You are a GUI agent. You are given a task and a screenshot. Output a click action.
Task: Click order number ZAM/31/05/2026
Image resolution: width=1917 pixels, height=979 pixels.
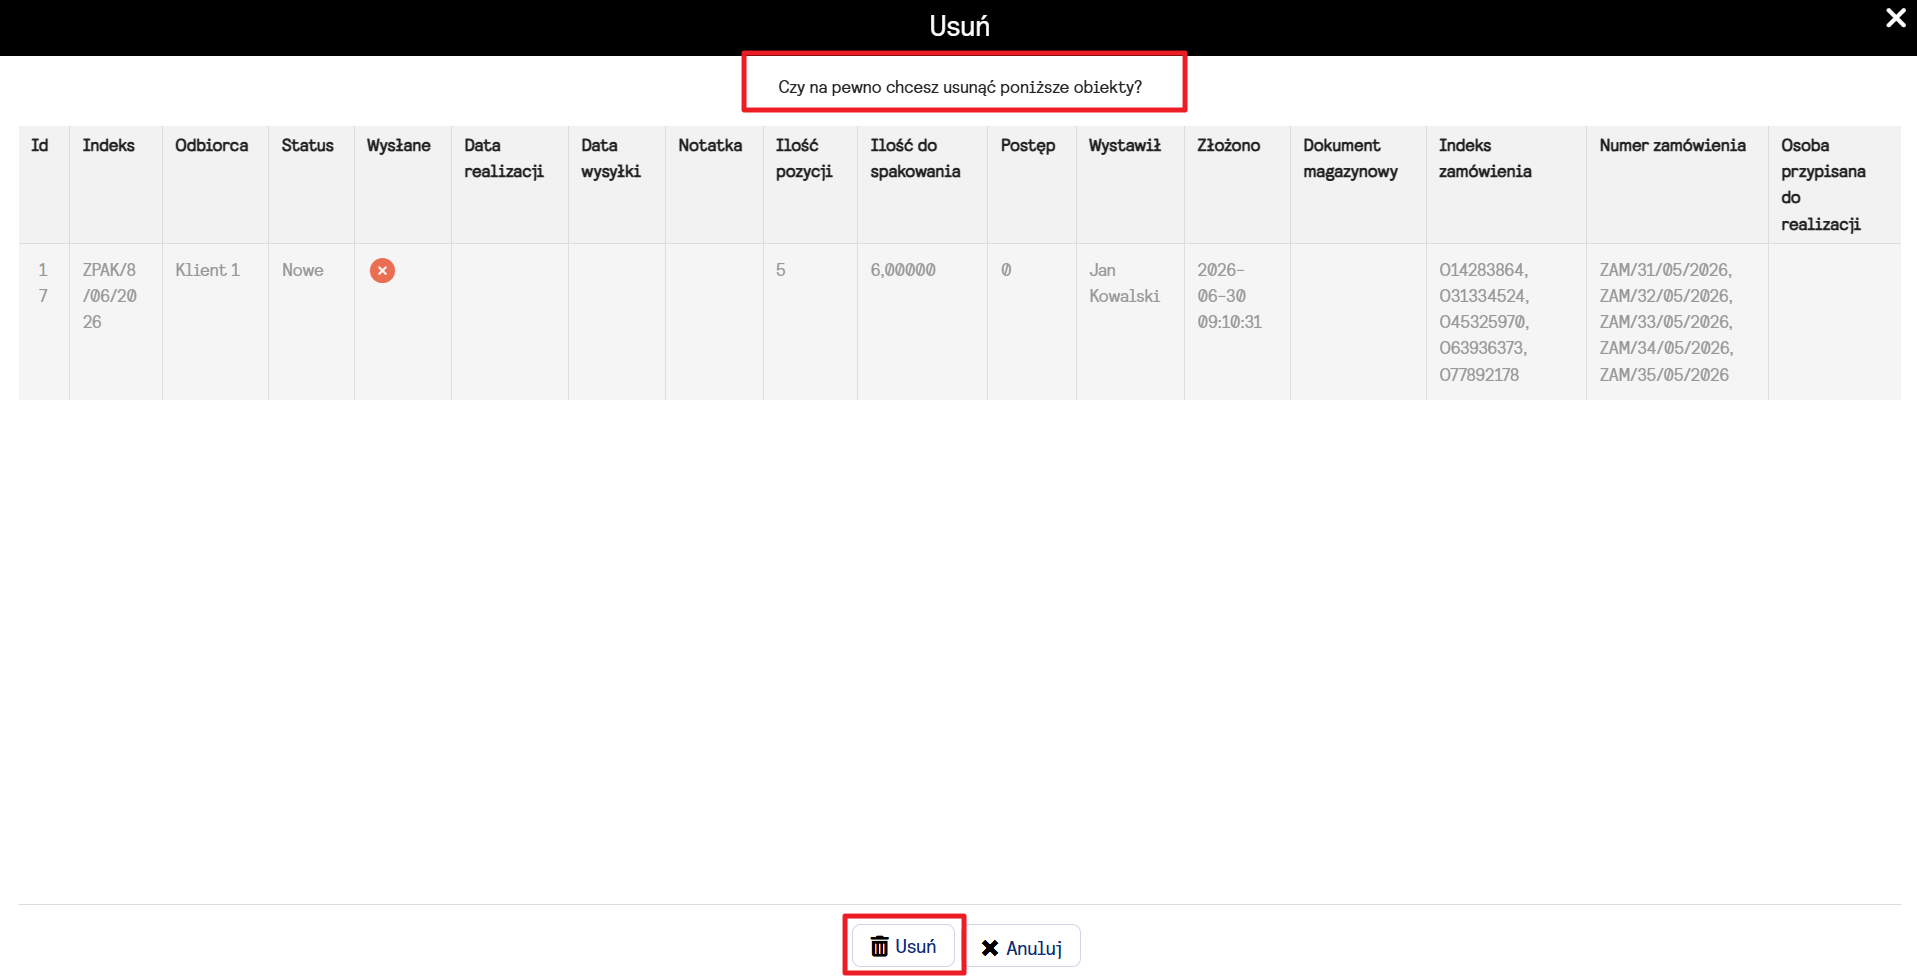point(1665,270)
